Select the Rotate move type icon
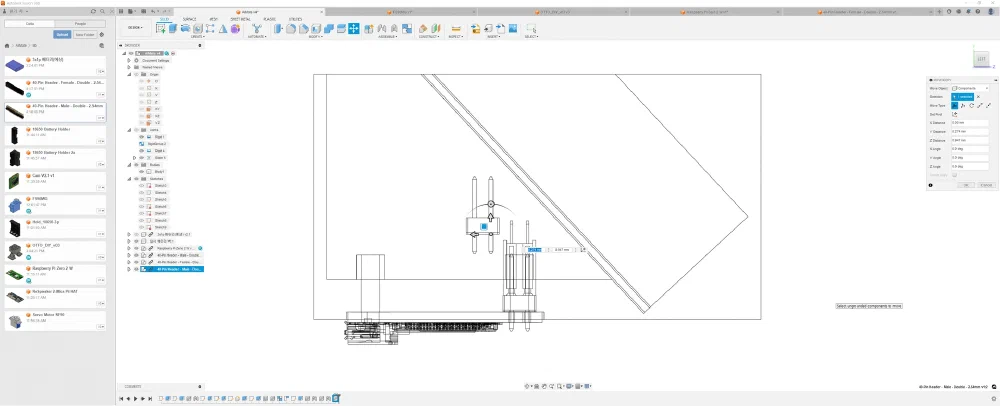Image resolution: width=1000 pixels, height=406 pixels. [x=971, y=105]
